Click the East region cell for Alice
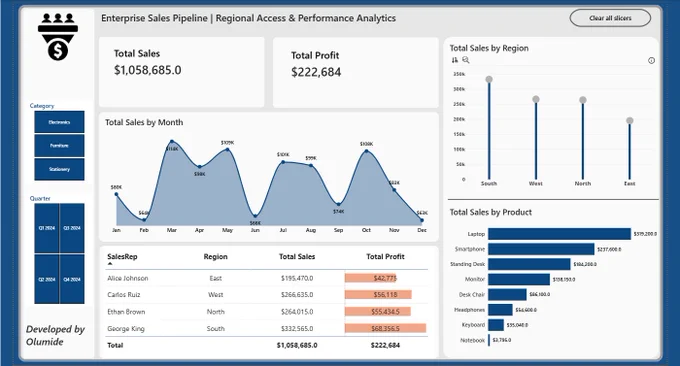680x366 pixels. click(216, 278)
